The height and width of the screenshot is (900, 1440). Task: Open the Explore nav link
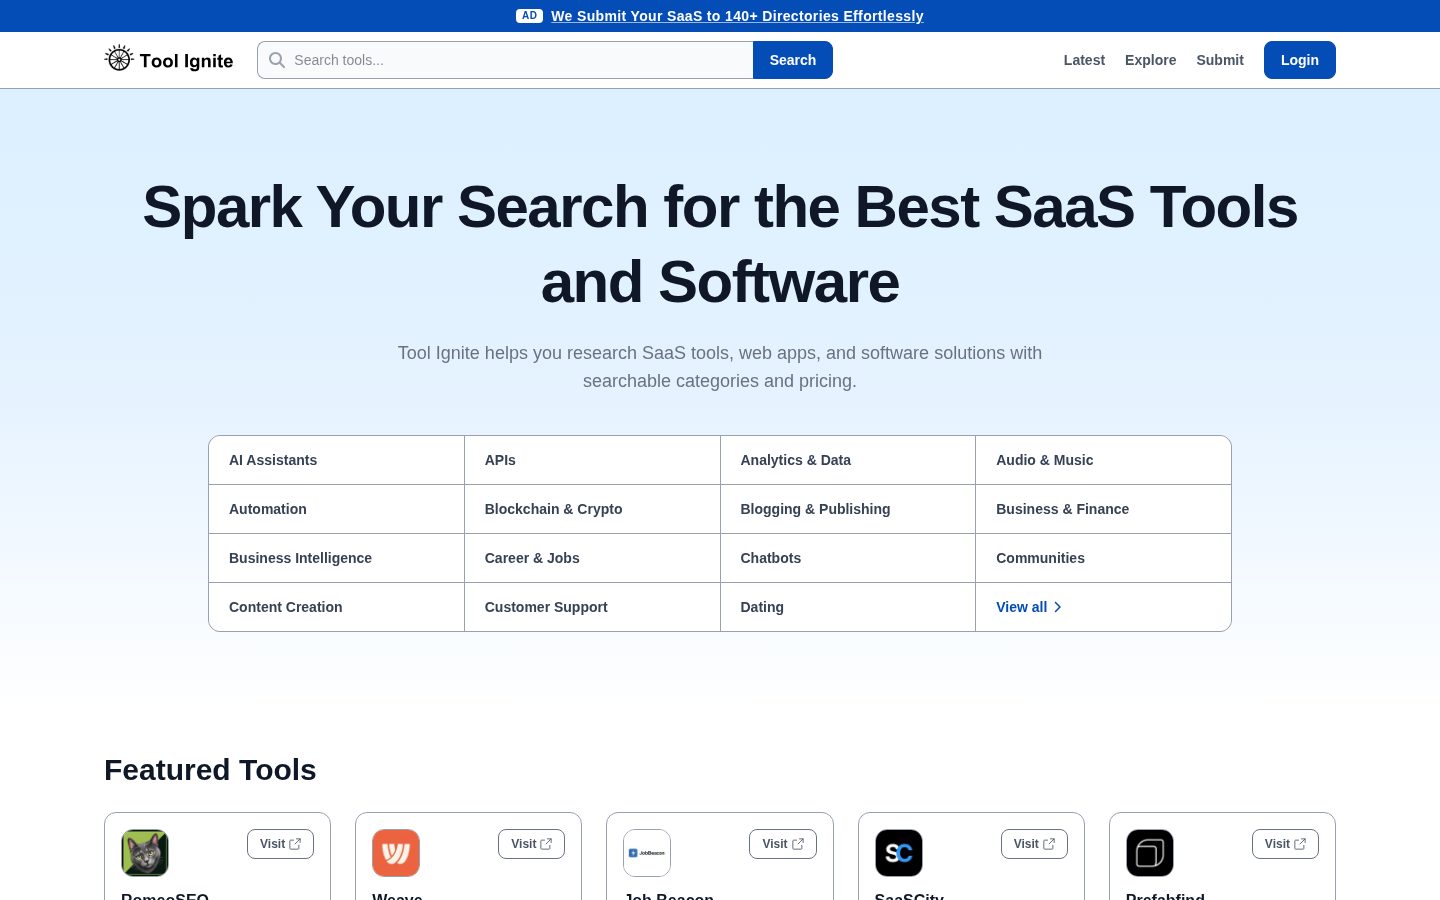pyautogui.click(x=1150, y=60)
